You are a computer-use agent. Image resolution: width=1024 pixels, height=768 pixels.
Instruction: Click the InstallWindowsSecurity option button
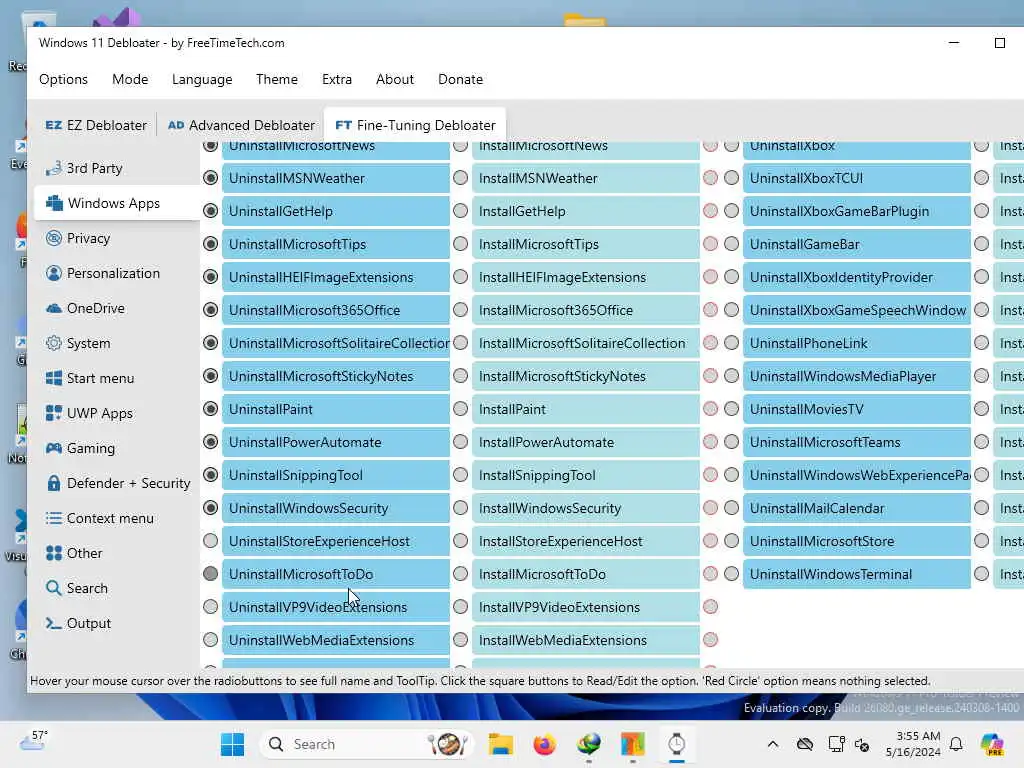click(586, 508)
